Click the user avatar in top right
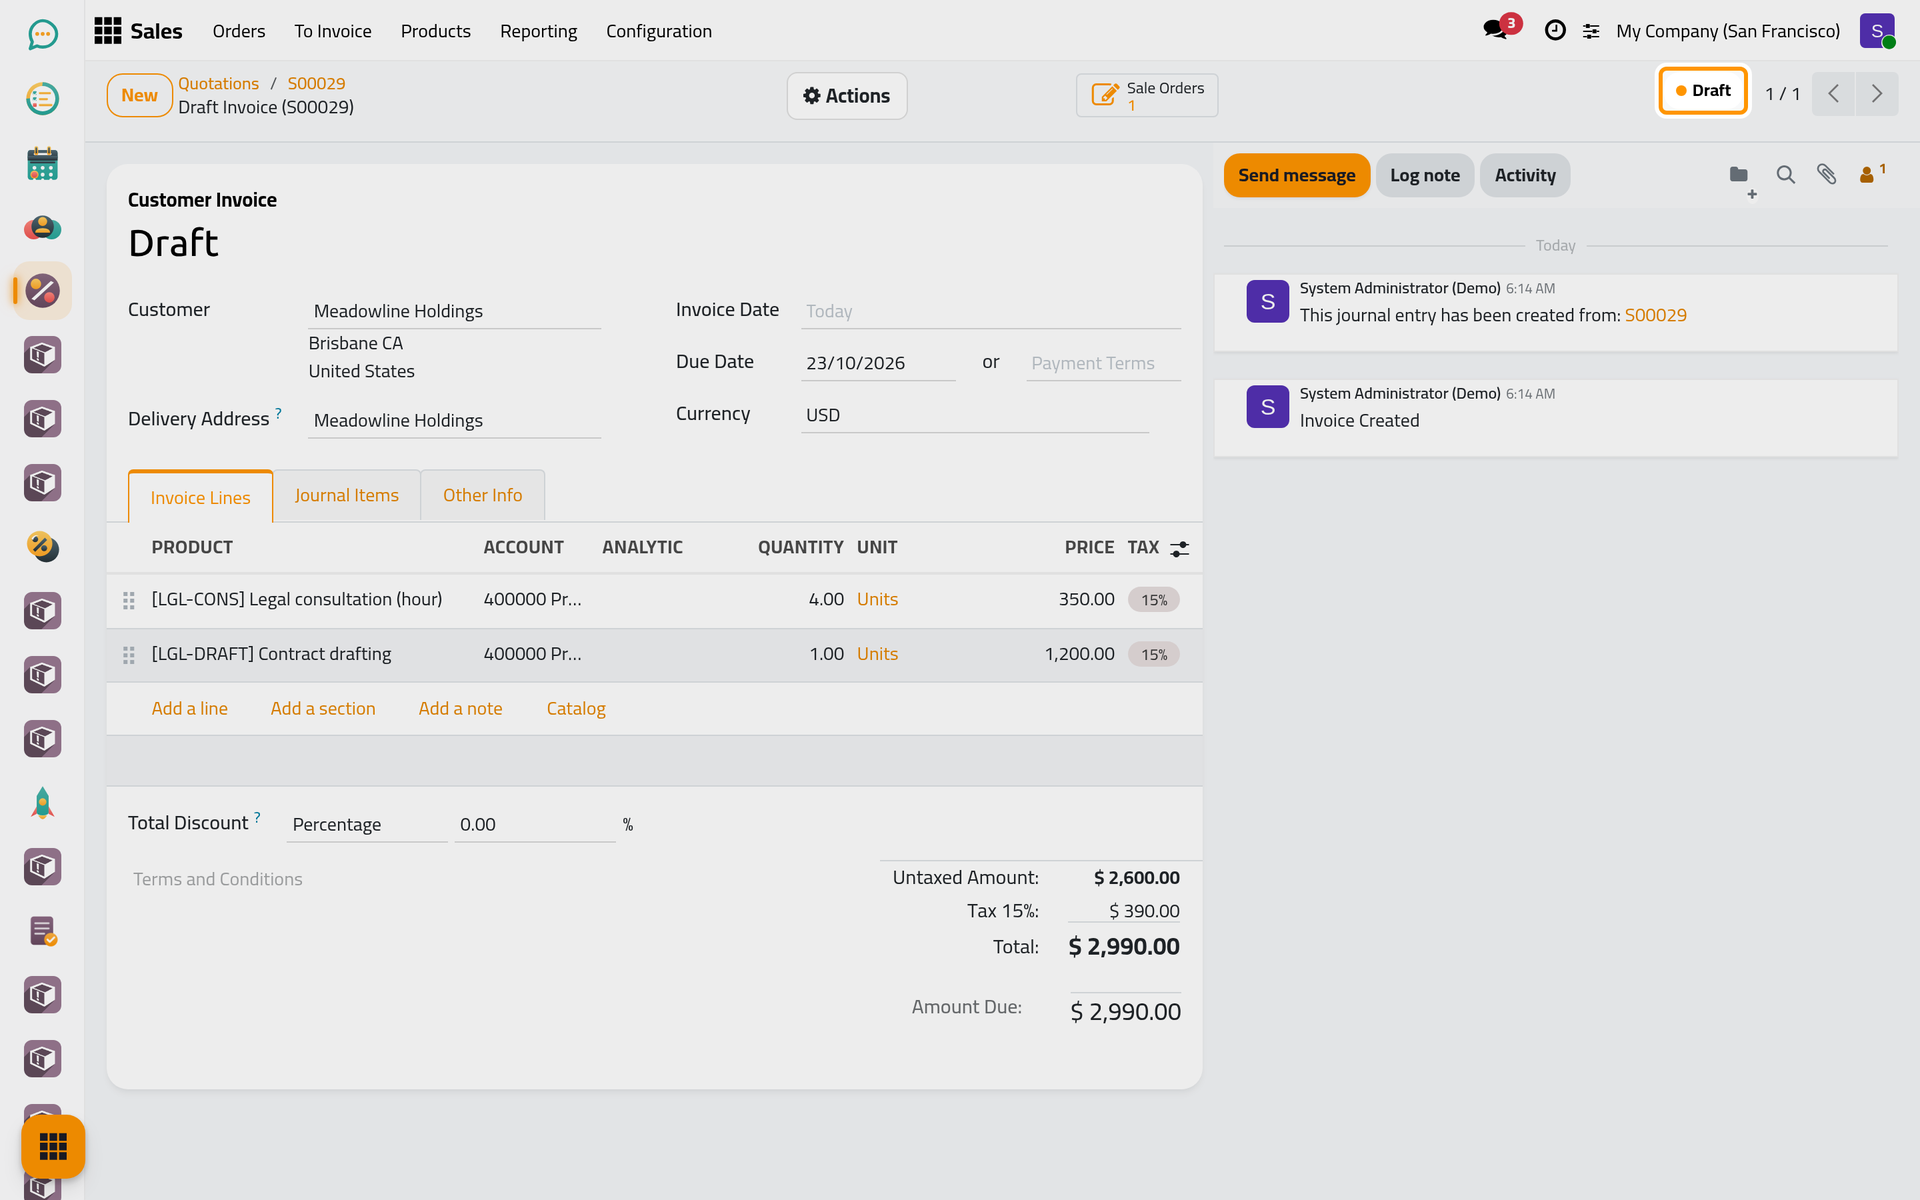This screenshot has height=1200, width=1920. click(1877, 31)
